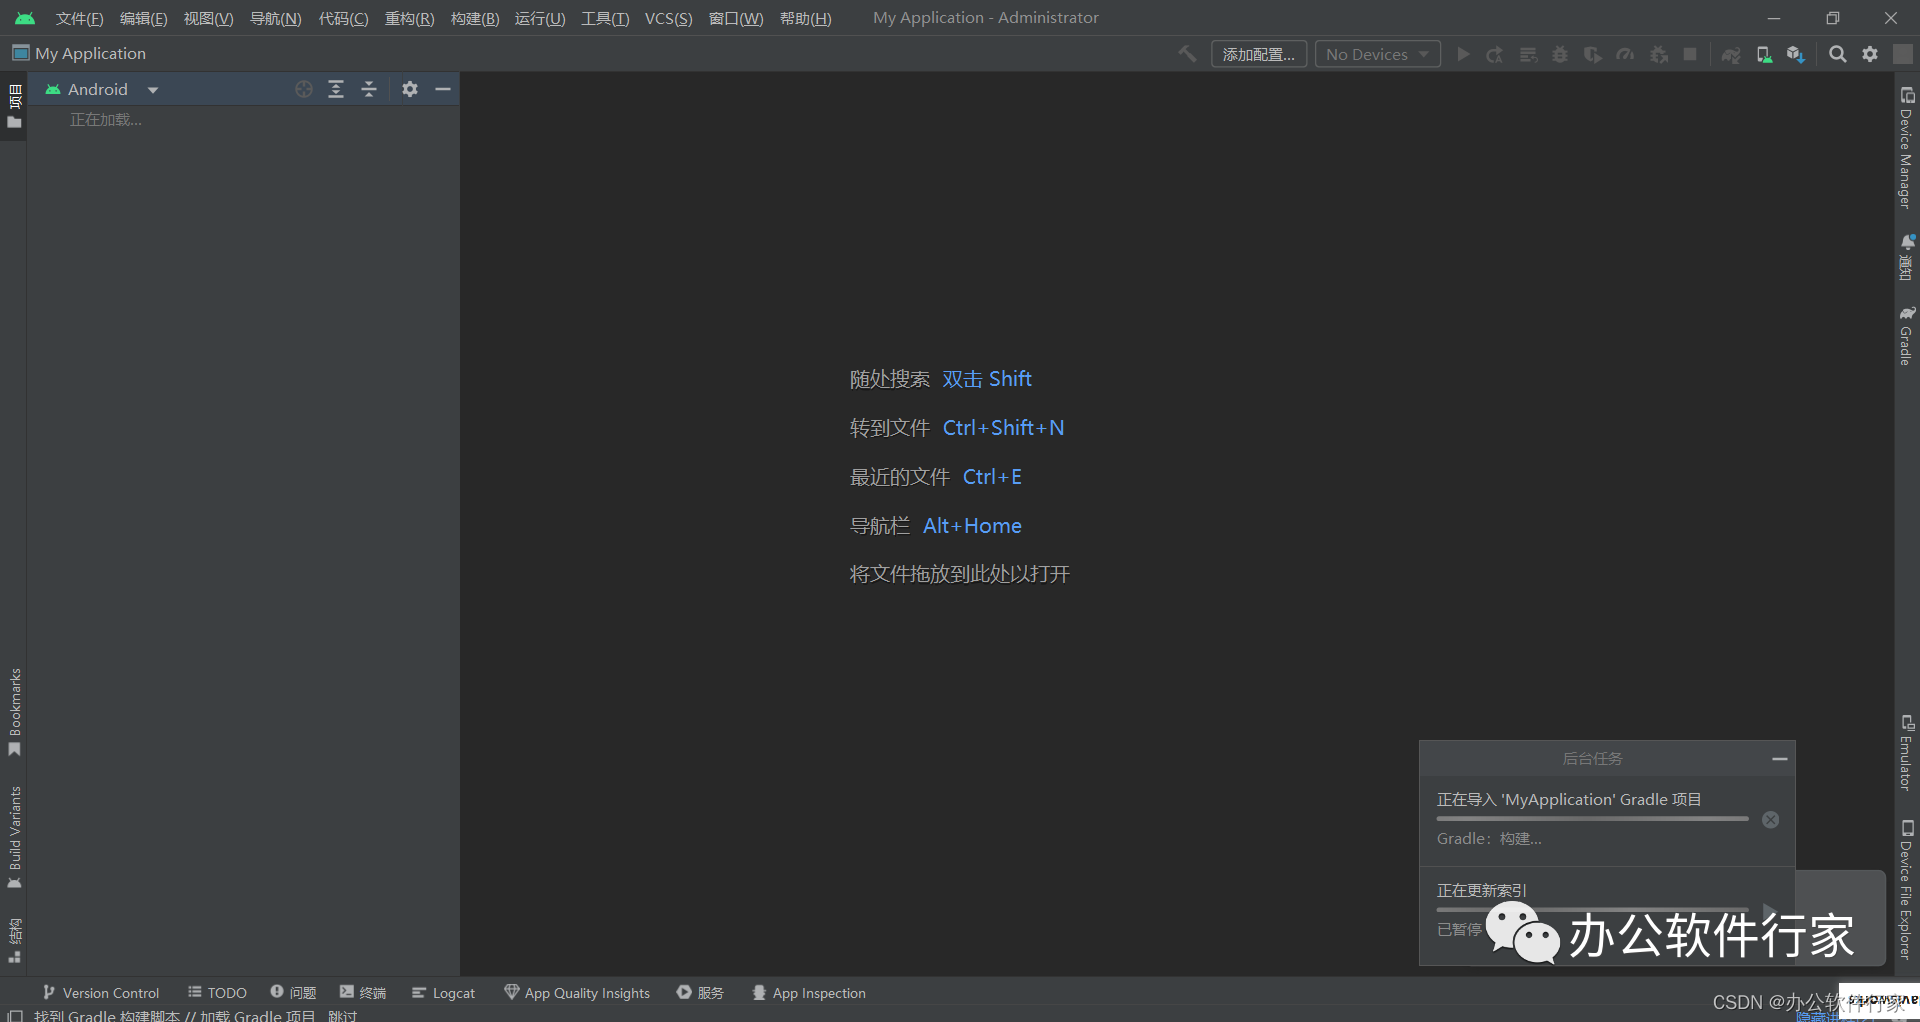The image size is (1920, 1022).
Task: Open the 导航(N) menu
Action: click(275, 18)
